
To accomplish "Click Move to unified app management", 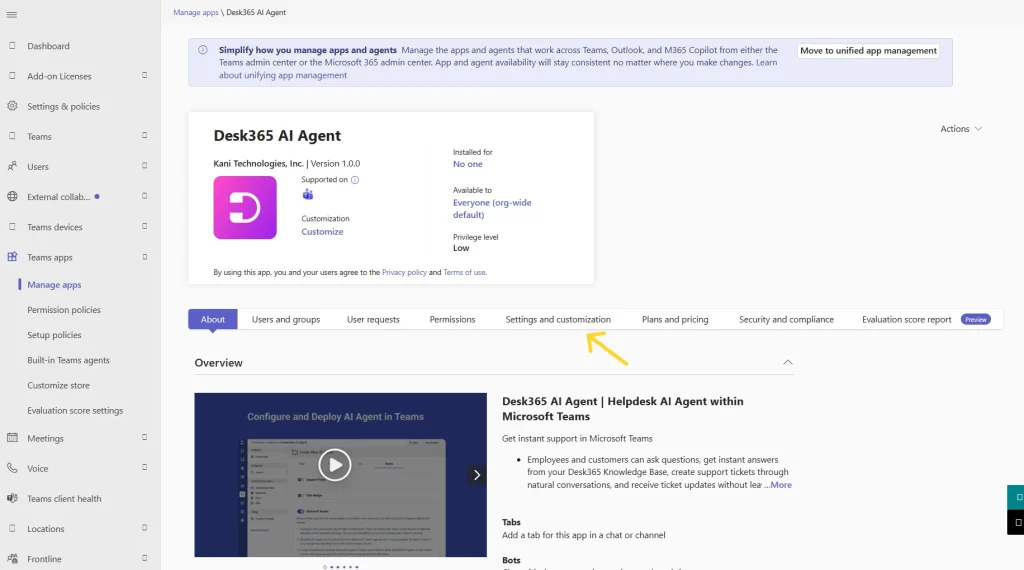I will [x=868, y=50].
